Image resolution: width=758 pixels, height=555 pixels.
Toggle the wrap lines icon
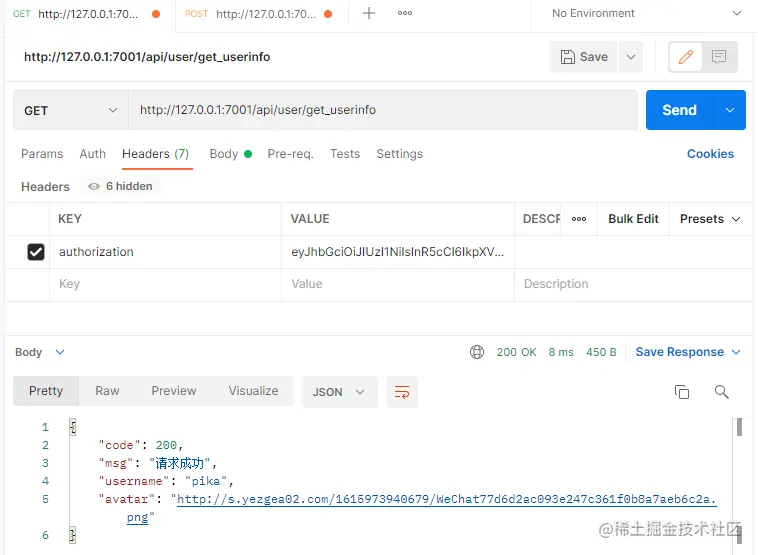[402, 392]
